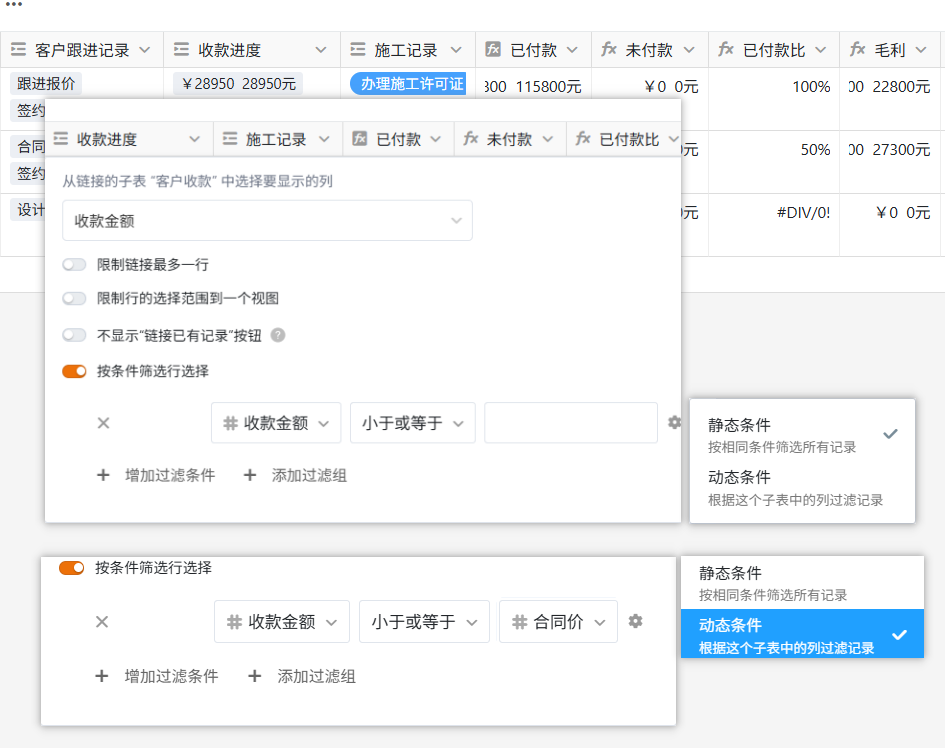Remove the upper 收款金额 filter with X icon

tap(103, 423)
